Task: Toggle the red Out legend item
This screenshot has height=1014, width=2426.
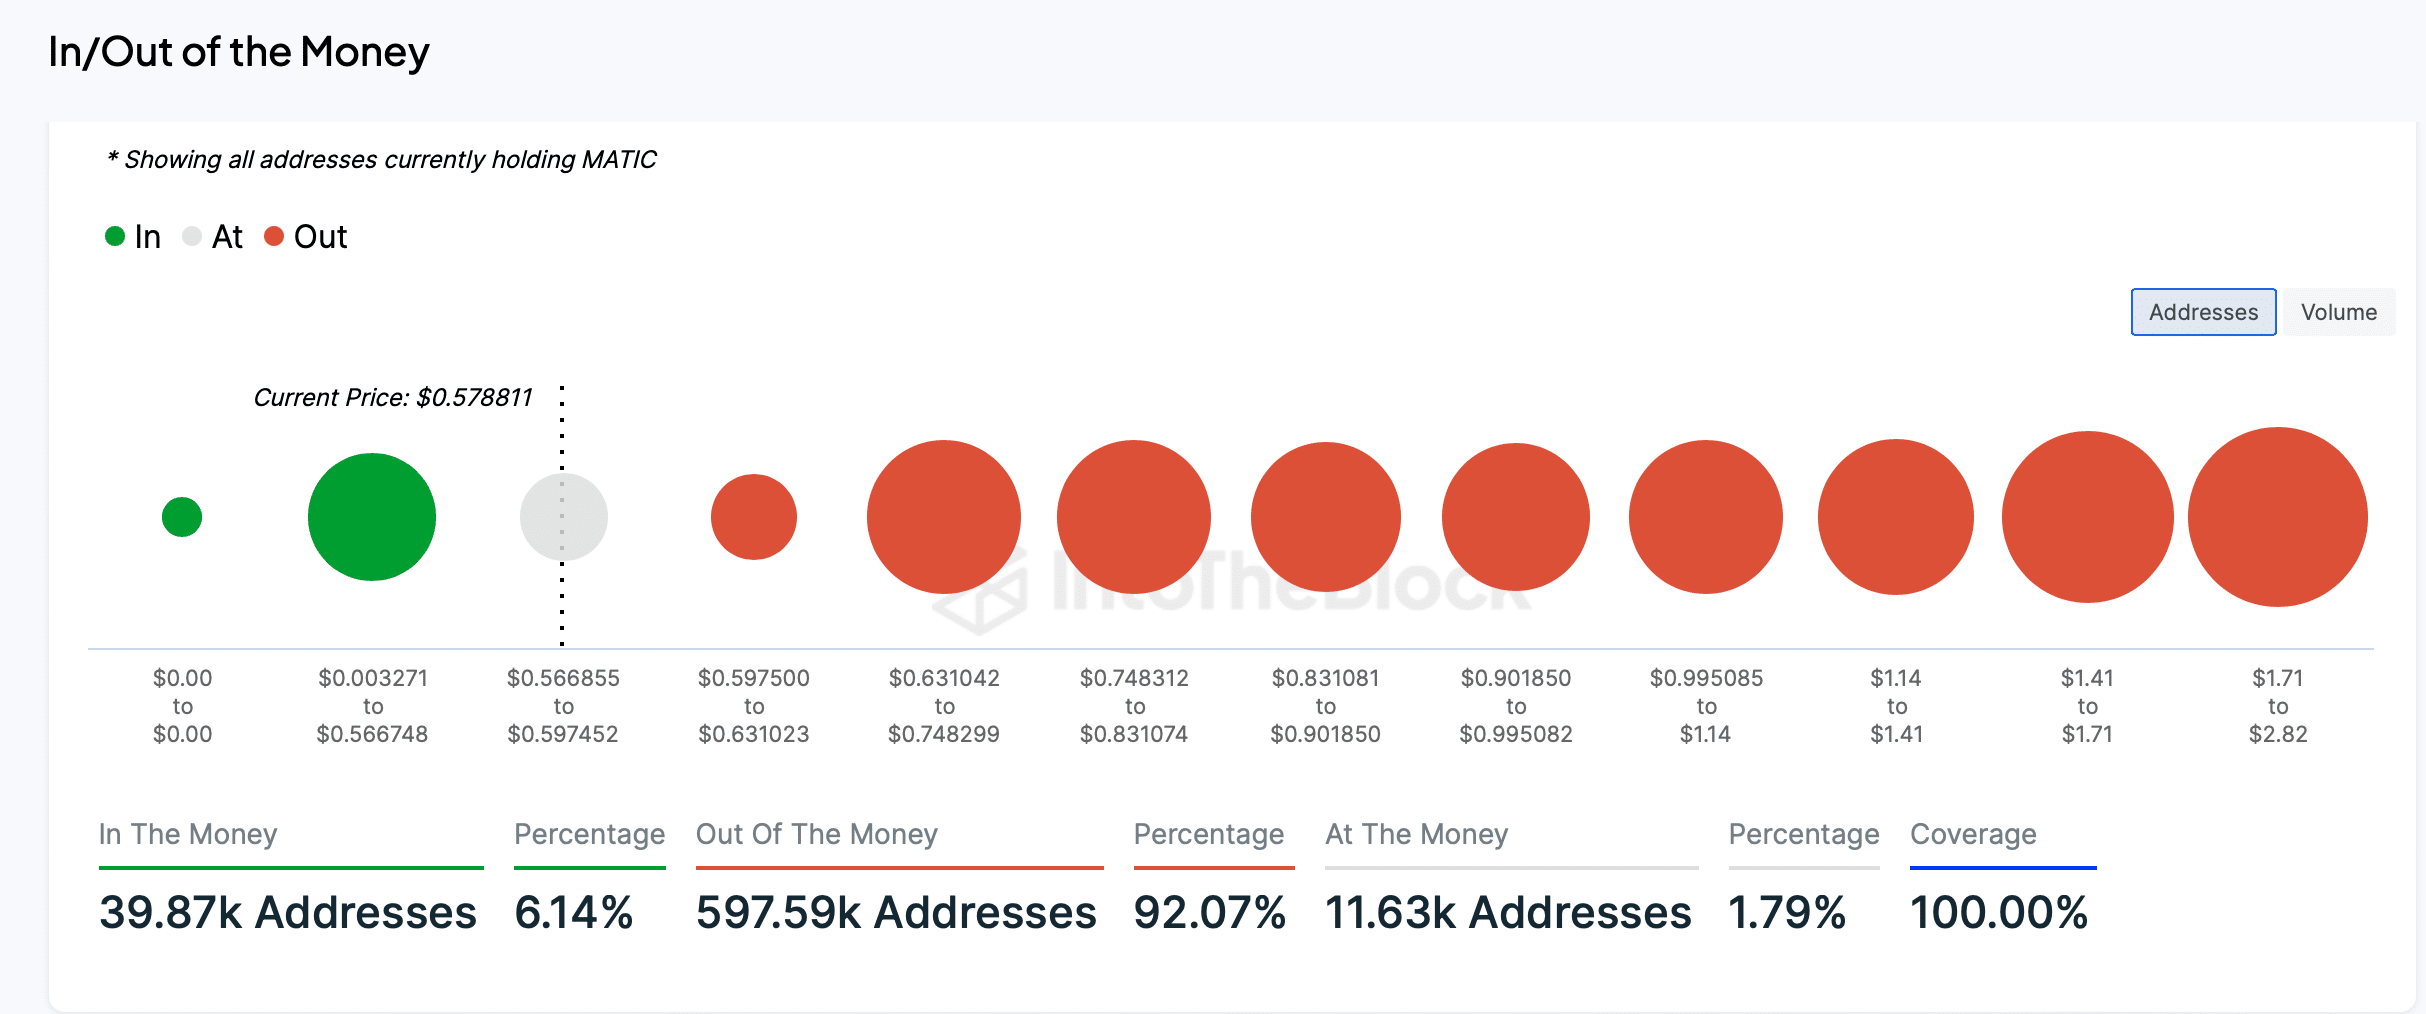Action: 306,237
